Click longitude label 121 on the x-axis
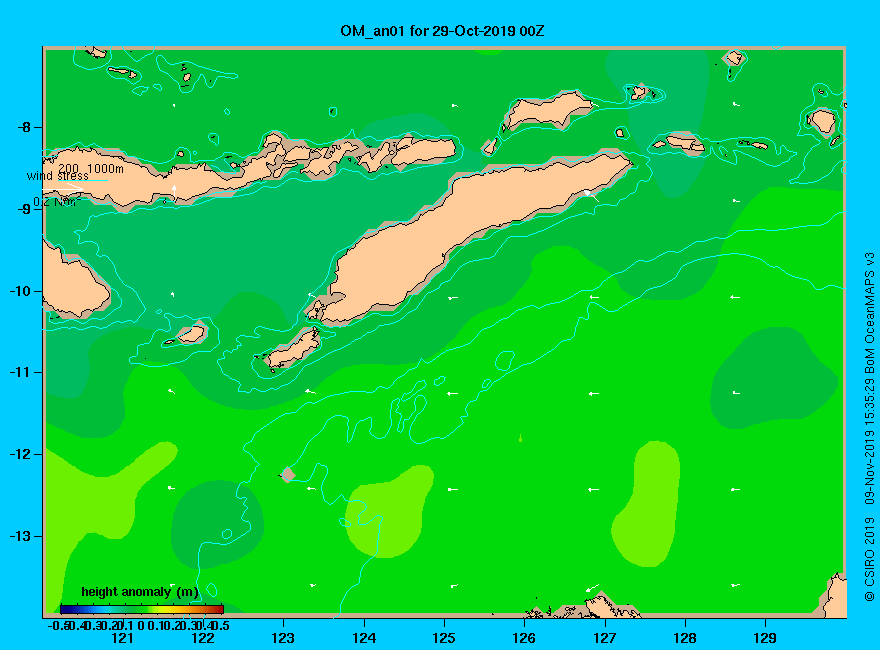Viewport: 880px width, 650px height. [122, 638]
